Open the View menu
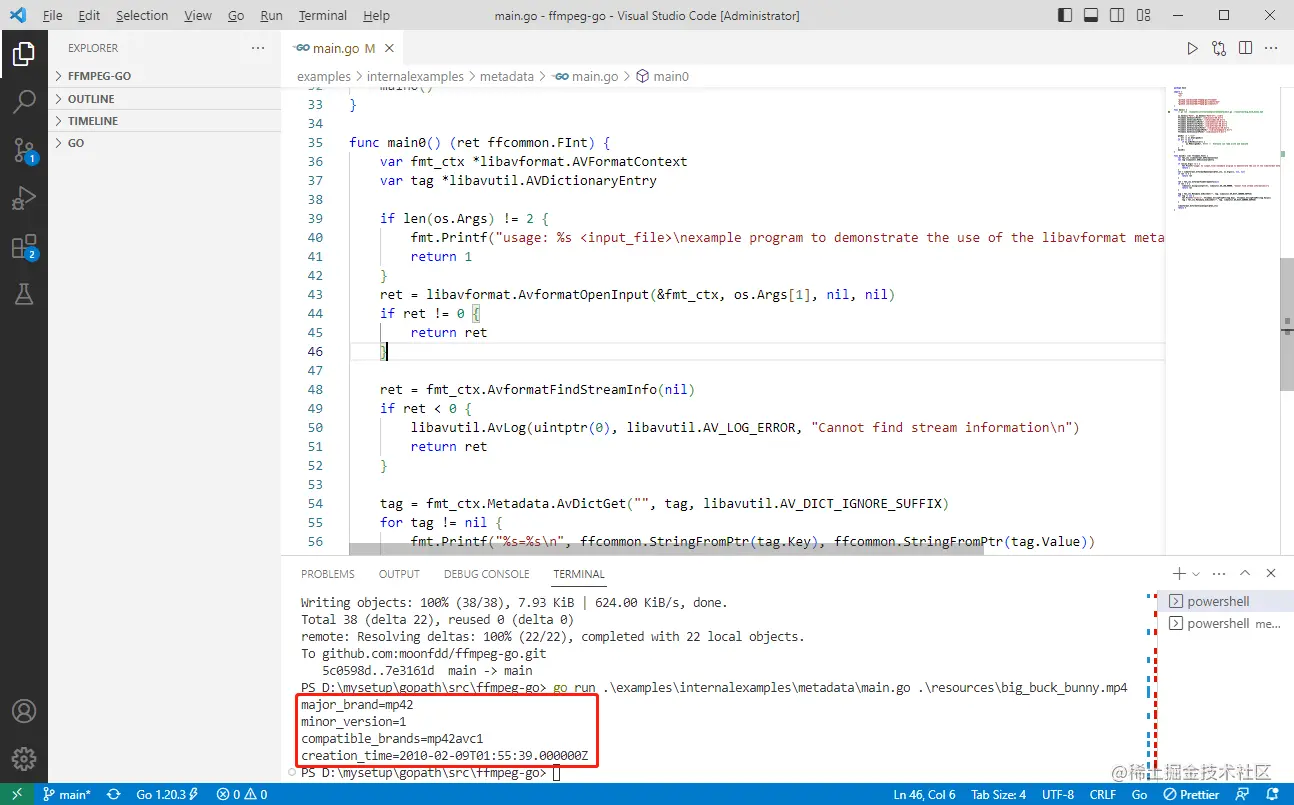 pos(198,16)
